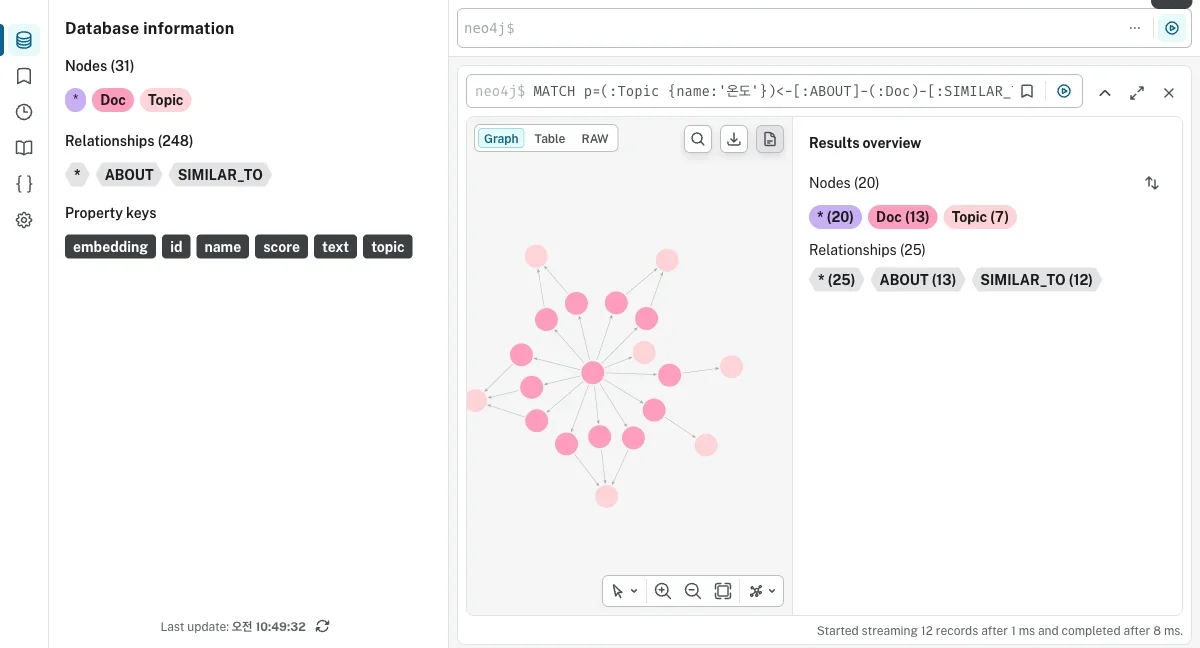Toggle the results overview panel

769,139
